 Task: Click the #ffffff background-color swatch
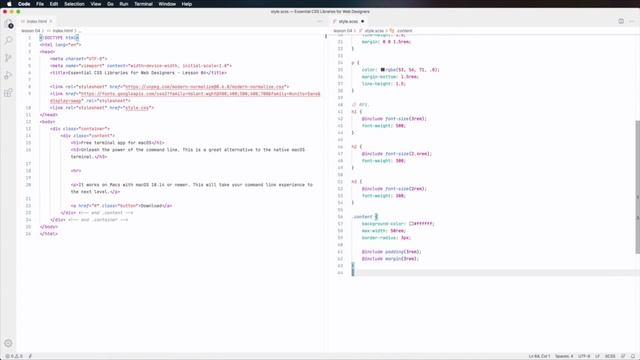pyautogui.click(x=411, y=224)
